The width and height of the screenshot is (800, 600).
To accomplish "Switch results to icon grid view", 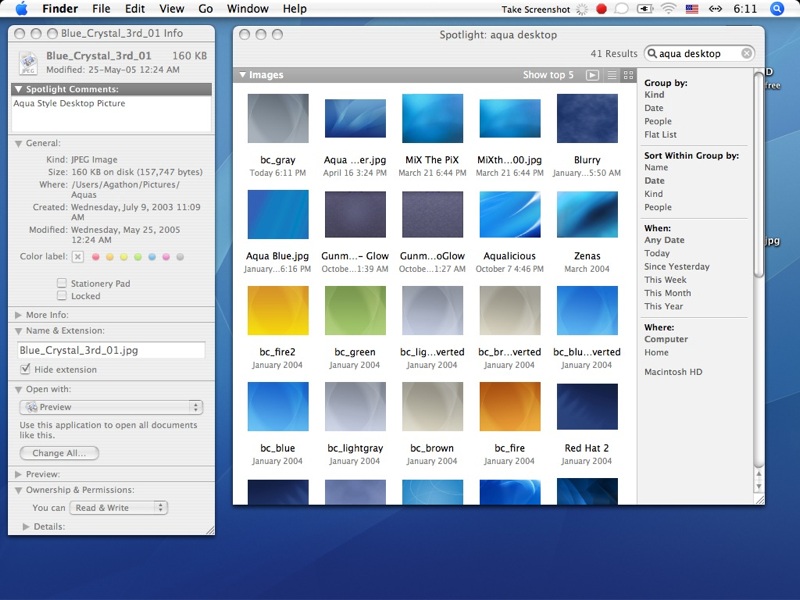I will tap(629, 75).
